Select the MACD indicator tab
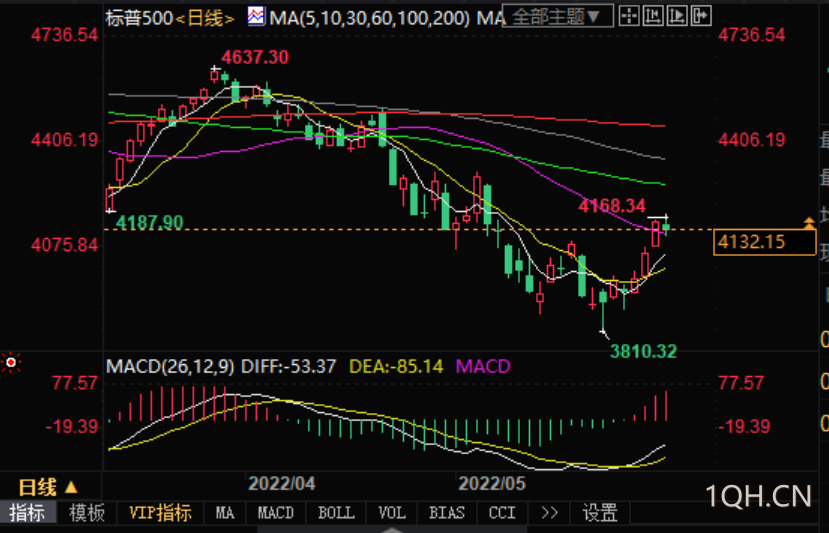Image resolution: width=829 pixels, height=533 pixels. tap(275, 512)
